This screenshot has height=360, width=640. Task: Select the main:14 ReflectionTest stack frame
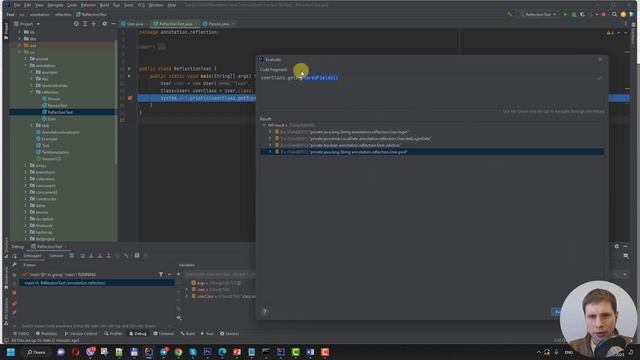coord(98,283)
